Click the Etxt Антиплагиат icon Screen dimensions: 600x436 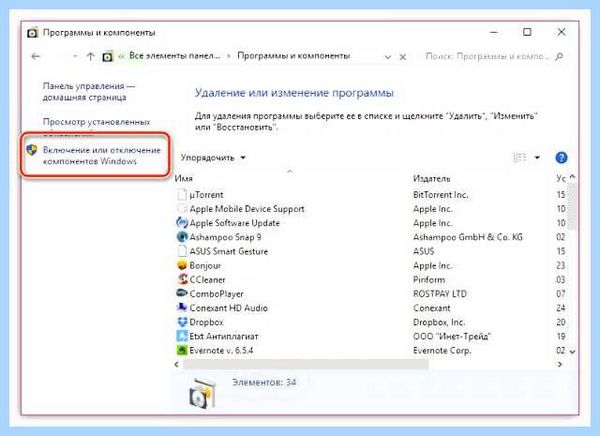pos(182,336)
